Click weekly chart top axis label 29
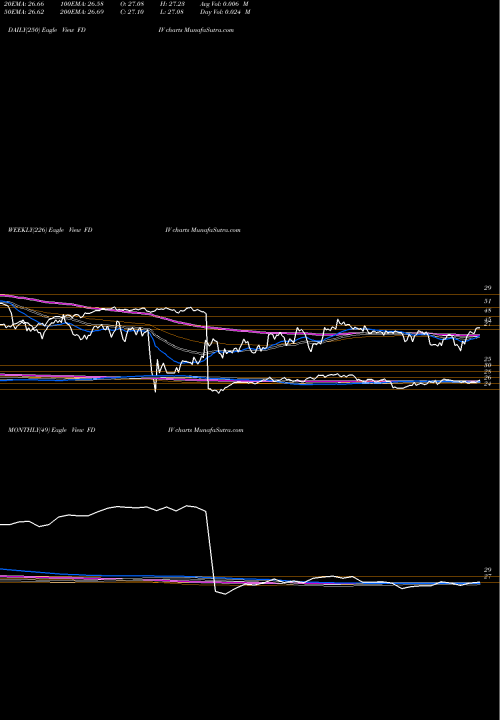The height and width of the screenshot is (720, 500). pos(487,288)
